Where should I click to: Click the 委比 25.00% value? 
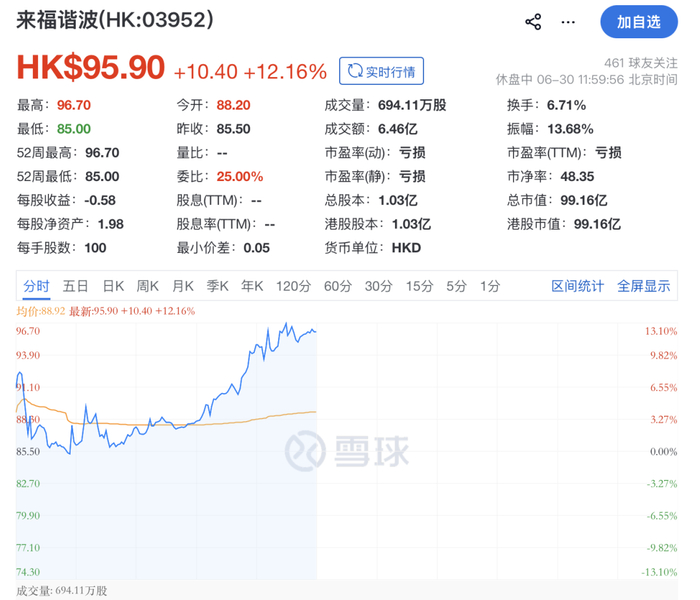tap(240, 176)
